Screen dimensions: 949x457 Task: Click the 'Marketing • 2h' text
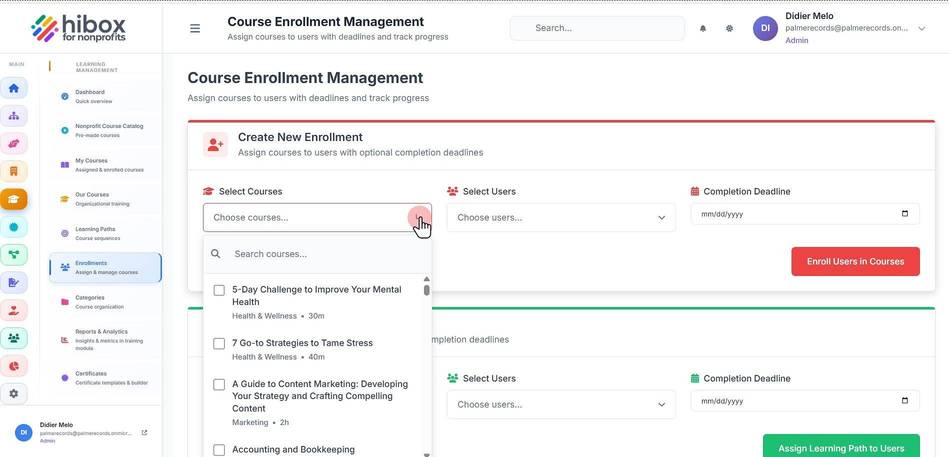pyautogui.click(x=260, y=422)
